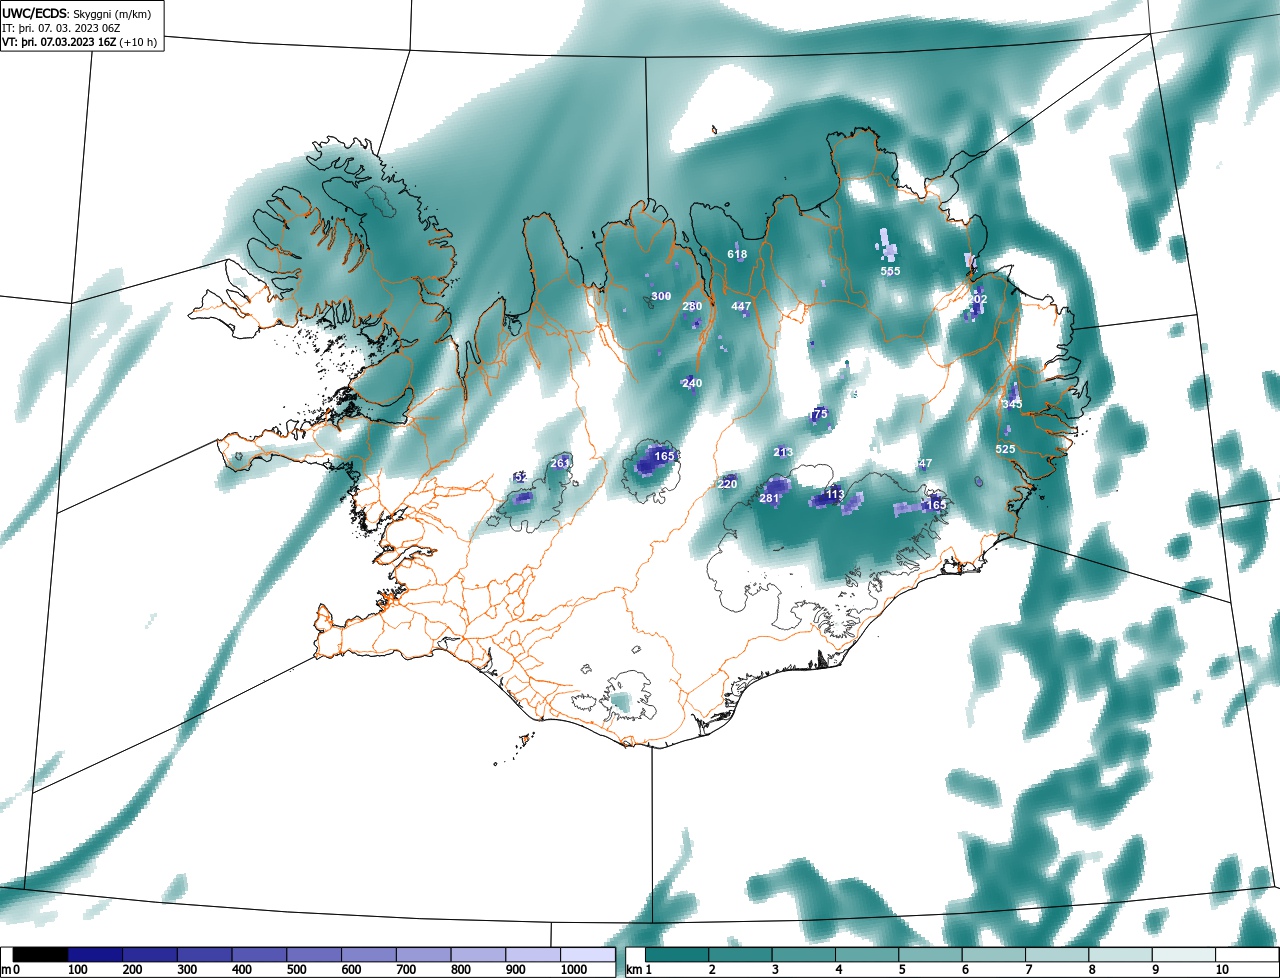Pick the teal swatch between 3 and 4 km
Viewport: 1280px width, 978px height.
click(x=806, y=955)
